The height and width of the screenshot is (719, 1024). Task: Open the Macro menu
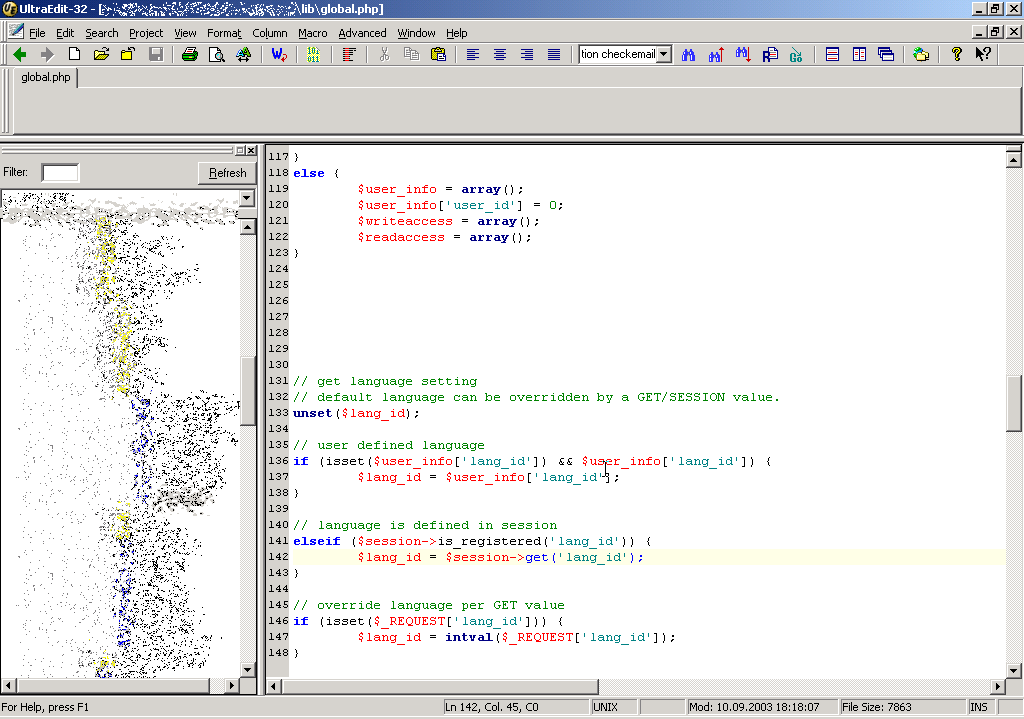[312, 33]
